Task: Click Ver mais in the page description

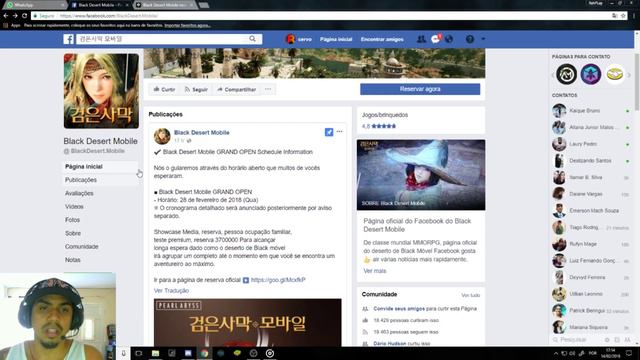Action: (375, 271)
